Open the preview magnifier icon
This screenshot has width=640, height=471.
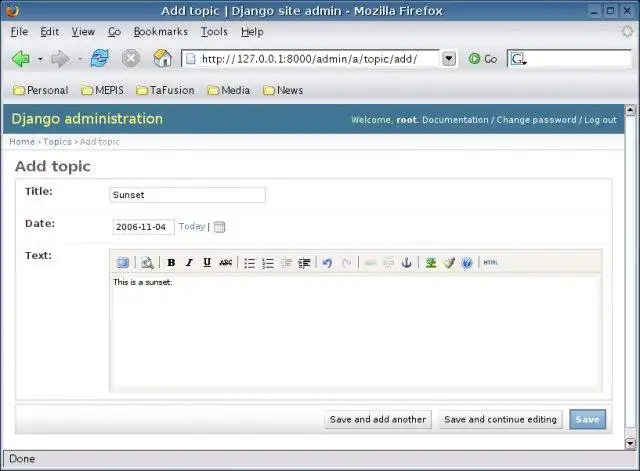click(x=147, y=262)
